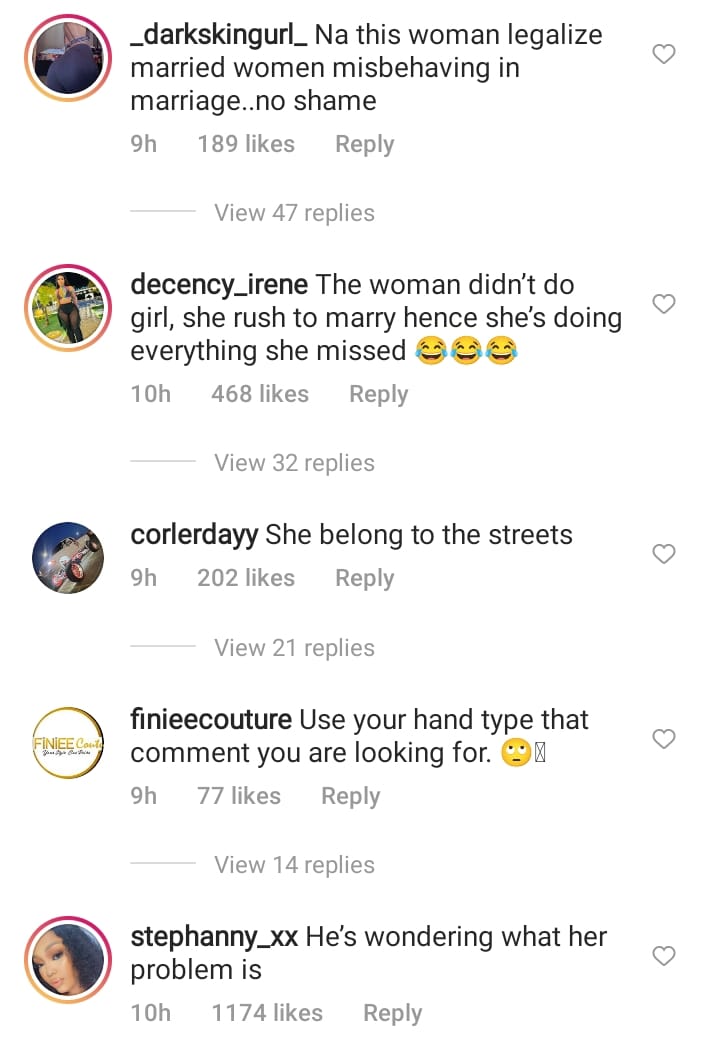Open the 1174 likes list
The height and width of the screenshot is (1037, 720).
(267, 1013)
